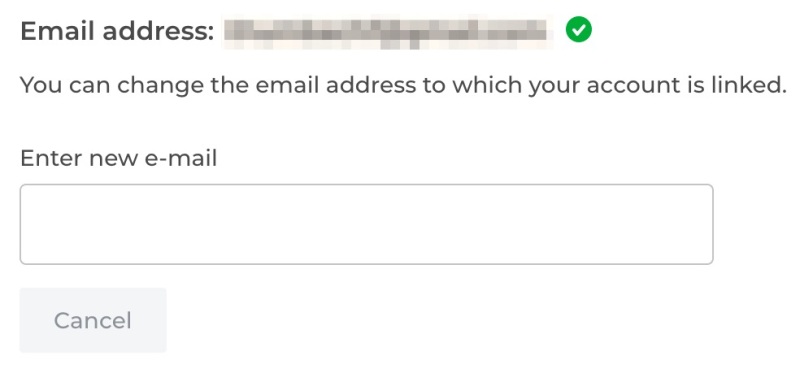
Task: Place cursor in the empty email textbox
Action: point(366,224)
